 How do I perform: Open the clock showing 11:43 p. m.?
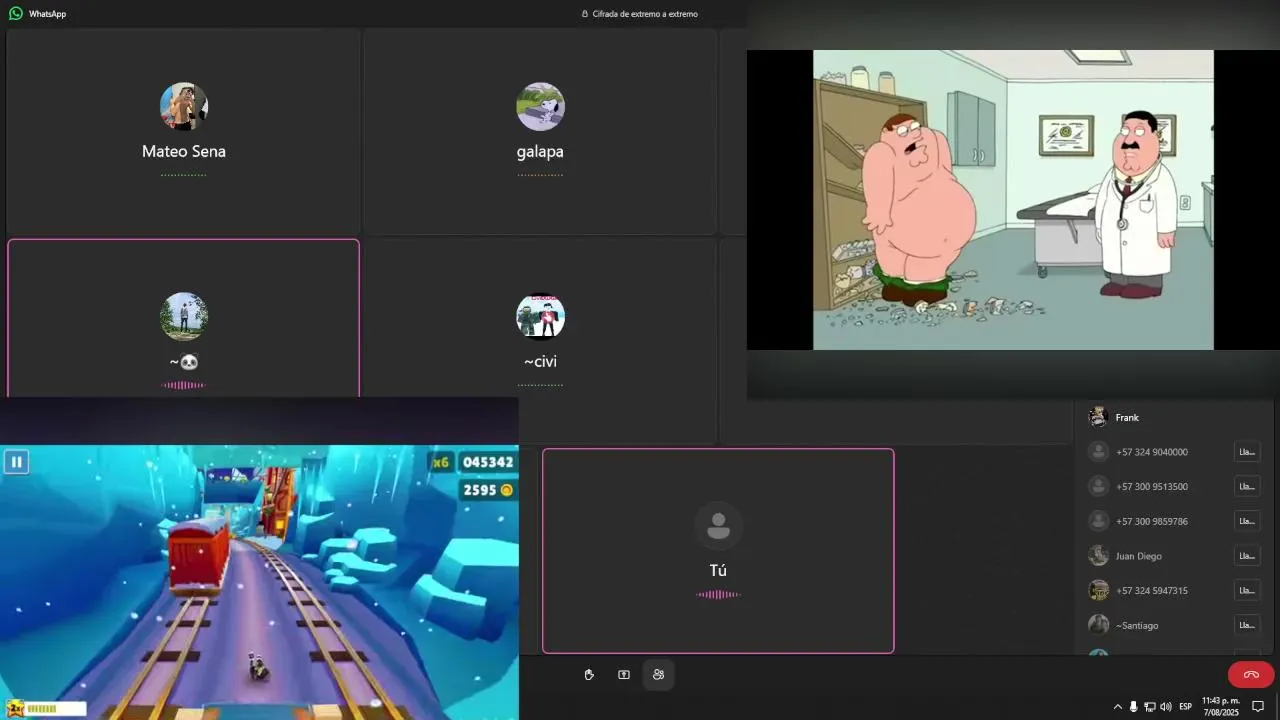1220,706
